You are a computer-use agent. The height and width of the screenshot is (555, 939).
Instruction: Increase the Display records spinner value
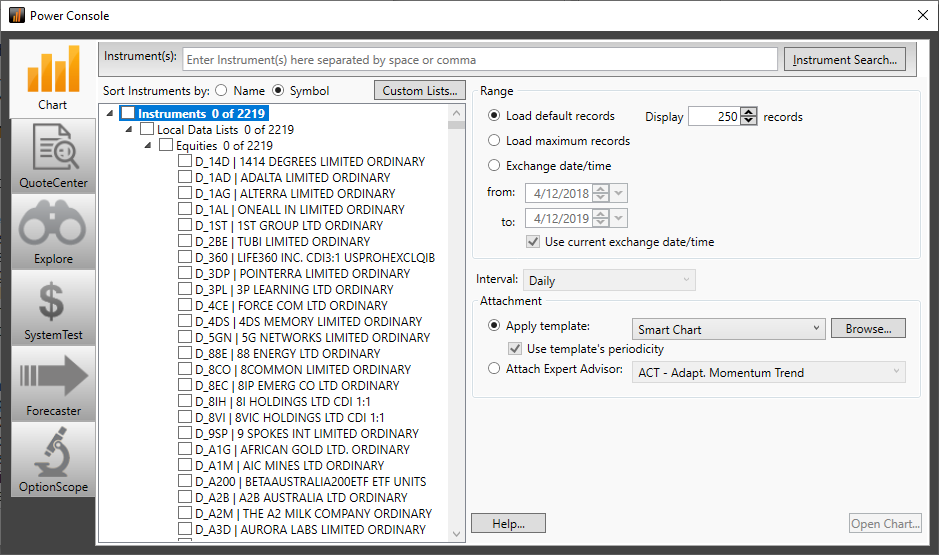749,111
